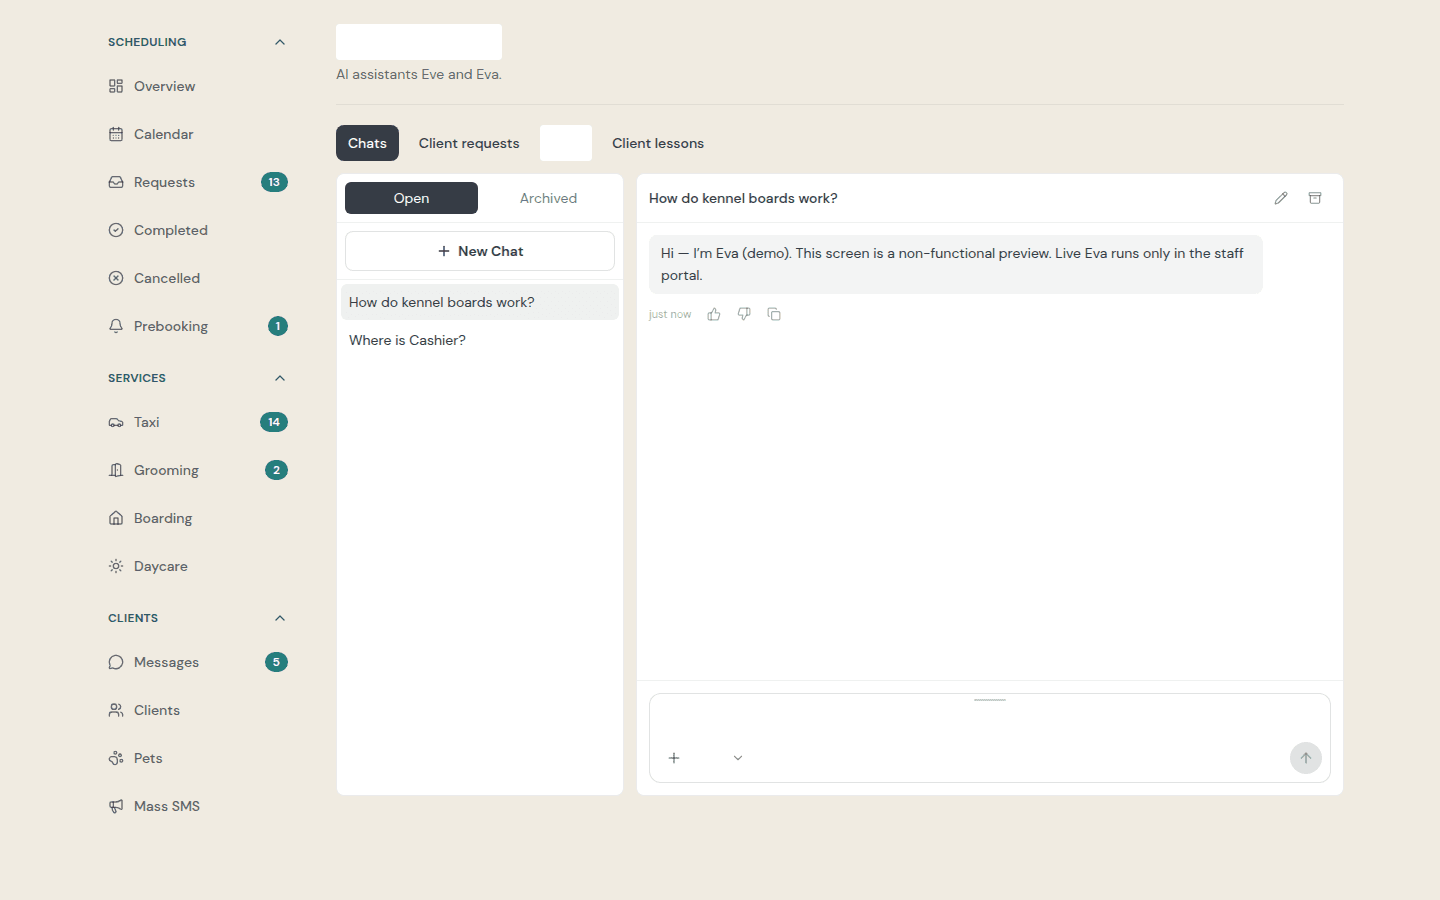Image resolution: width=1440 pixels, height=900 pixels.
Task: Click Eva's demo greeting message bubble
Action: (x=956, y=264)
